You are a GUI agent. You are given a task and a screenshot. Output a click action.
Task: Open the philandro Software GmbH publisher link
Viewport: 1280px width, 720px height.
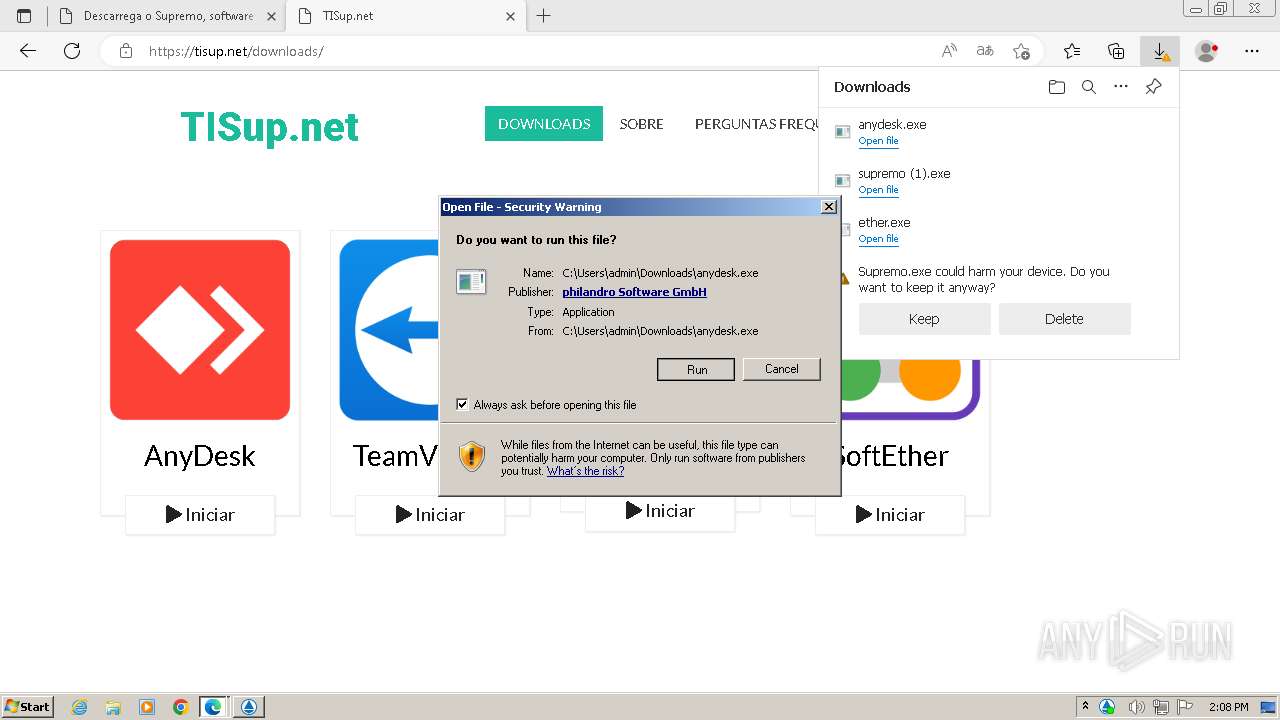pos(634,292)
